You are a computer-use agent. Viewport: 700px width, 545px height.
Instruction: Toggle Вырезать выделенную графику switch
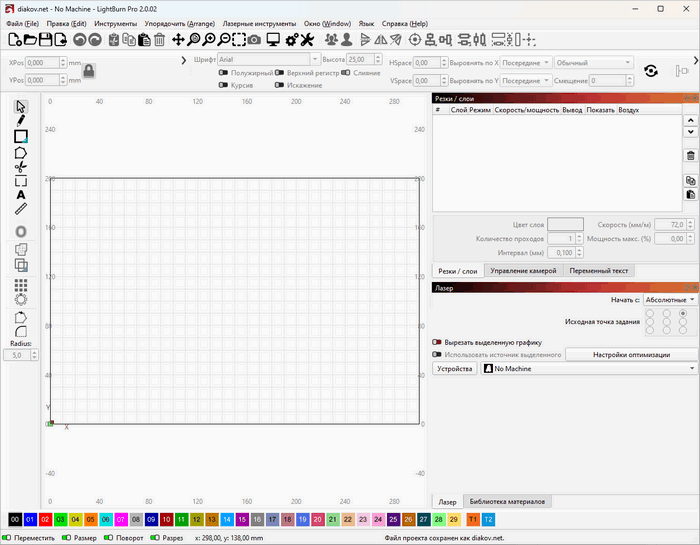[437, 342]
